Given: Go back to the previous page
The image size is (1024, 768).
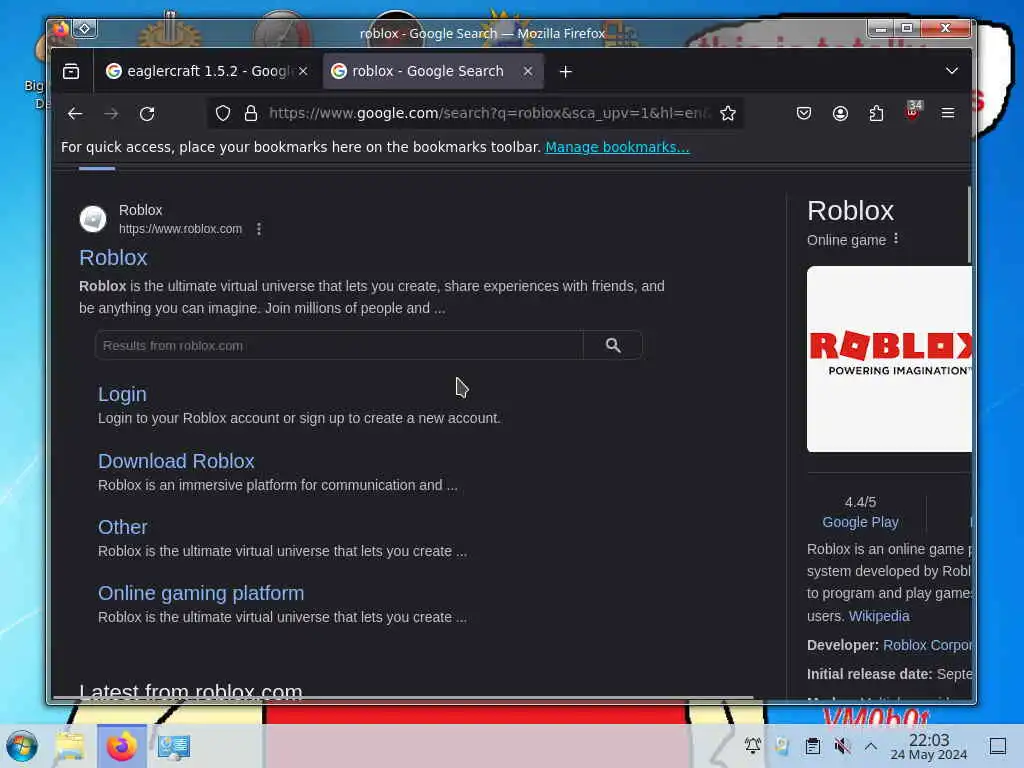Looking at the screenshot, I should (x=75, y=114).
